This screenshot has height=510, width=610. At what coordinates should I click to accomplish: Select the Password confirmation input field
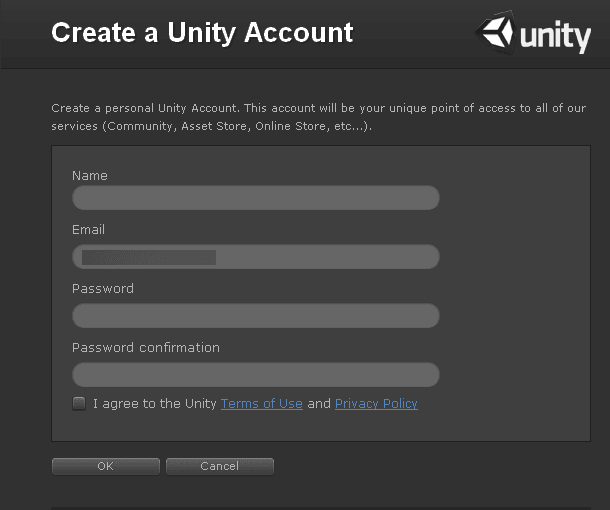pos(255,375)
